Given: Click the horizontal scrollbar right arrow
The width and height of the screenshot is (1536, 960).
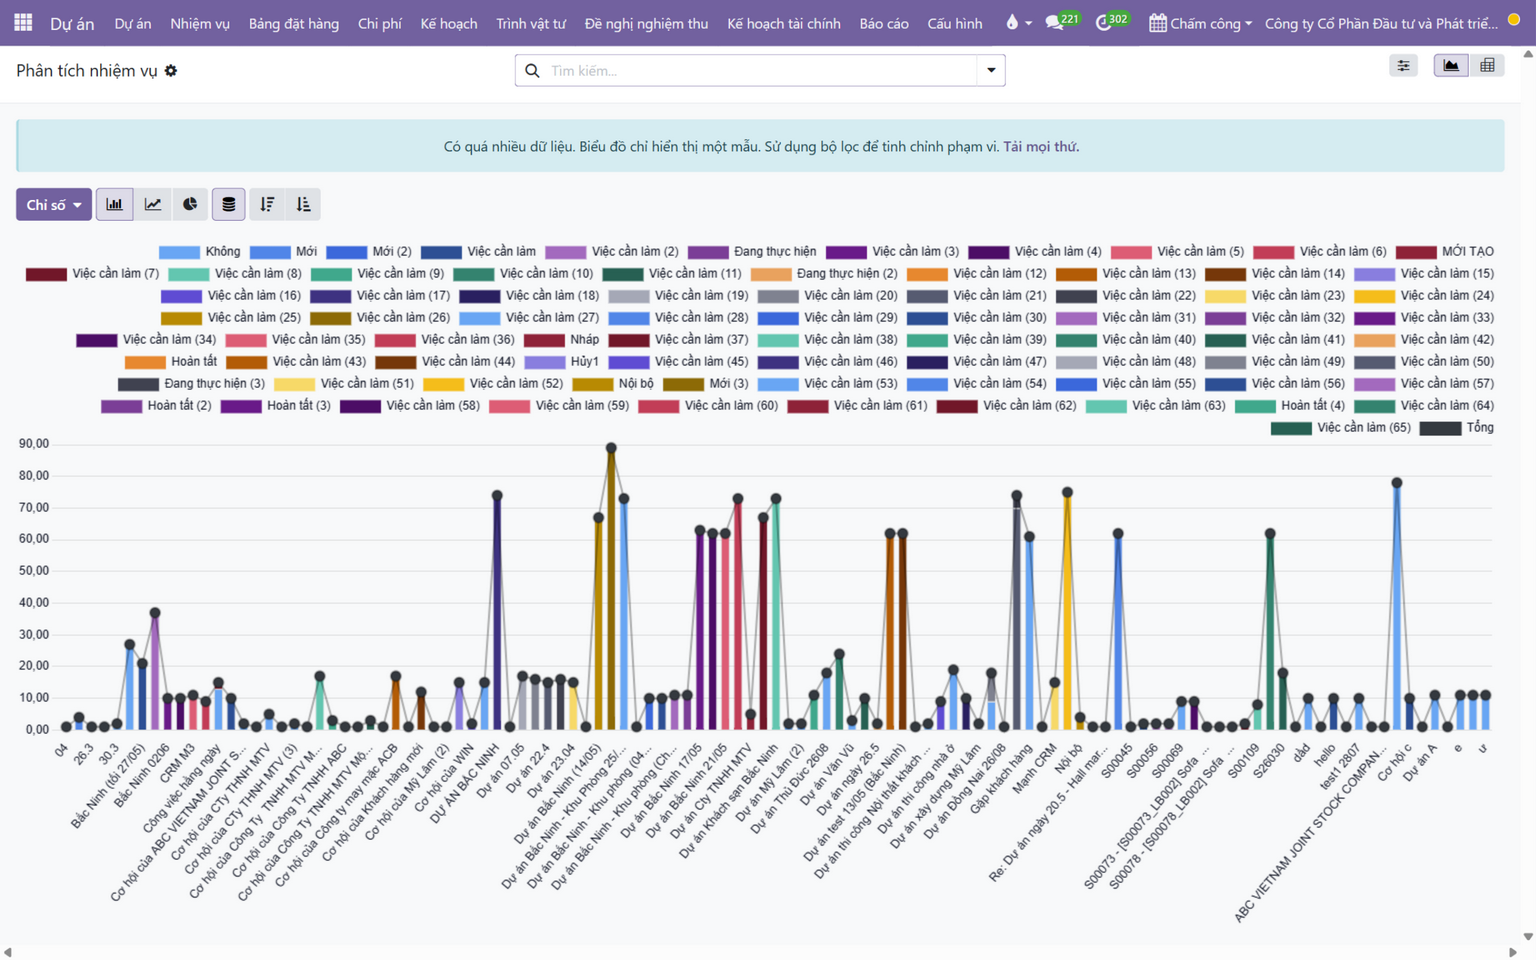Looking at the screenshot, I should click(1512, 952).
